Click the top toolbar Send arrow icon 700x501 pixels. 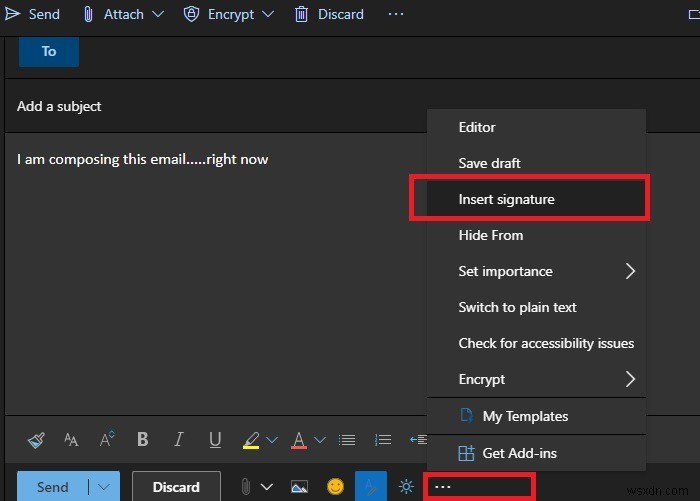12,14
